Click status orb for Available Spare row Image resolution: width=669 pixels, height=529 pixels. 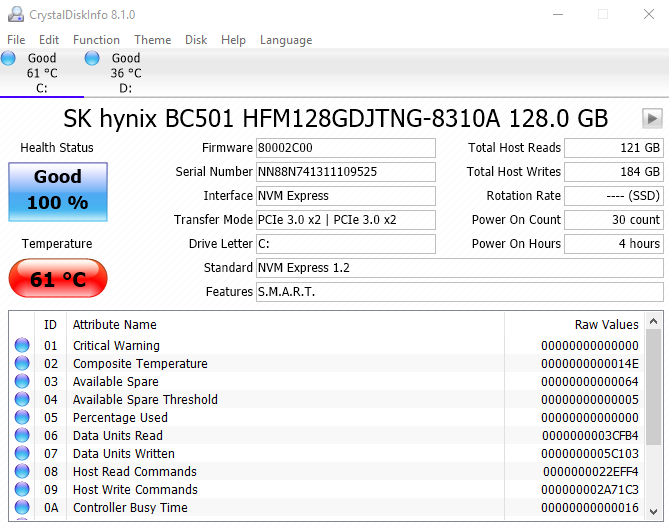[x=22, y=381]
